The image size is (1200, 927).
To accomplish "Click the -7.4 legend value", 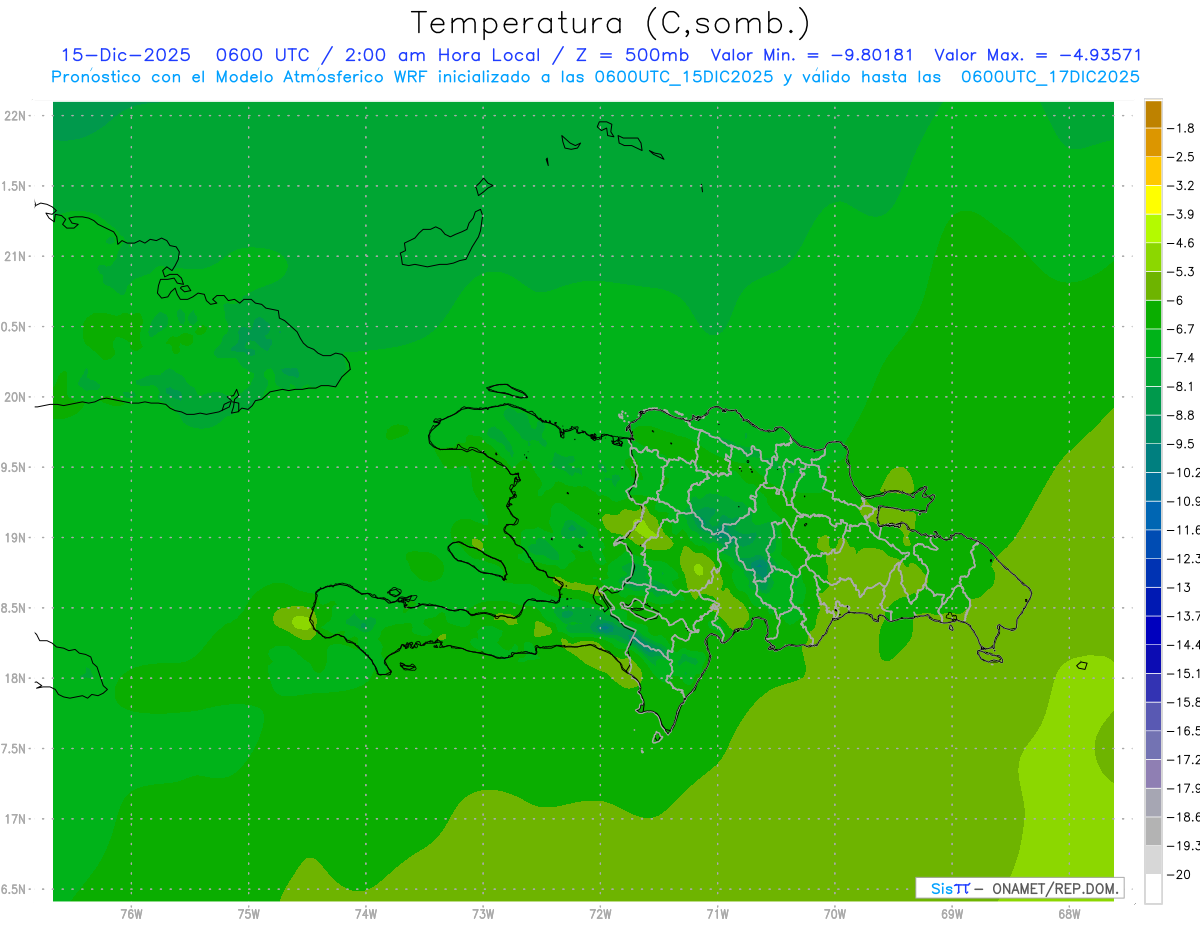I will point(1181,357).
